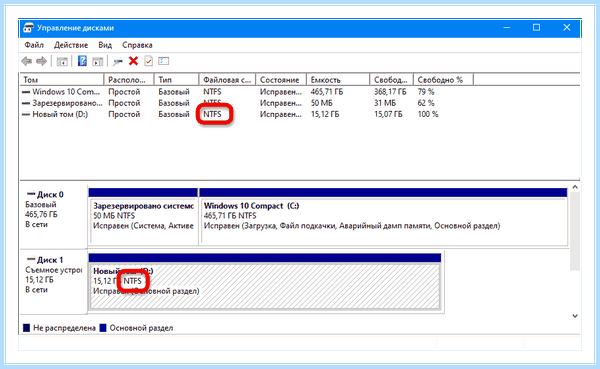Click the red X delete icon
This screenshot has width=600, height=369.
click(x=133, y=61)
